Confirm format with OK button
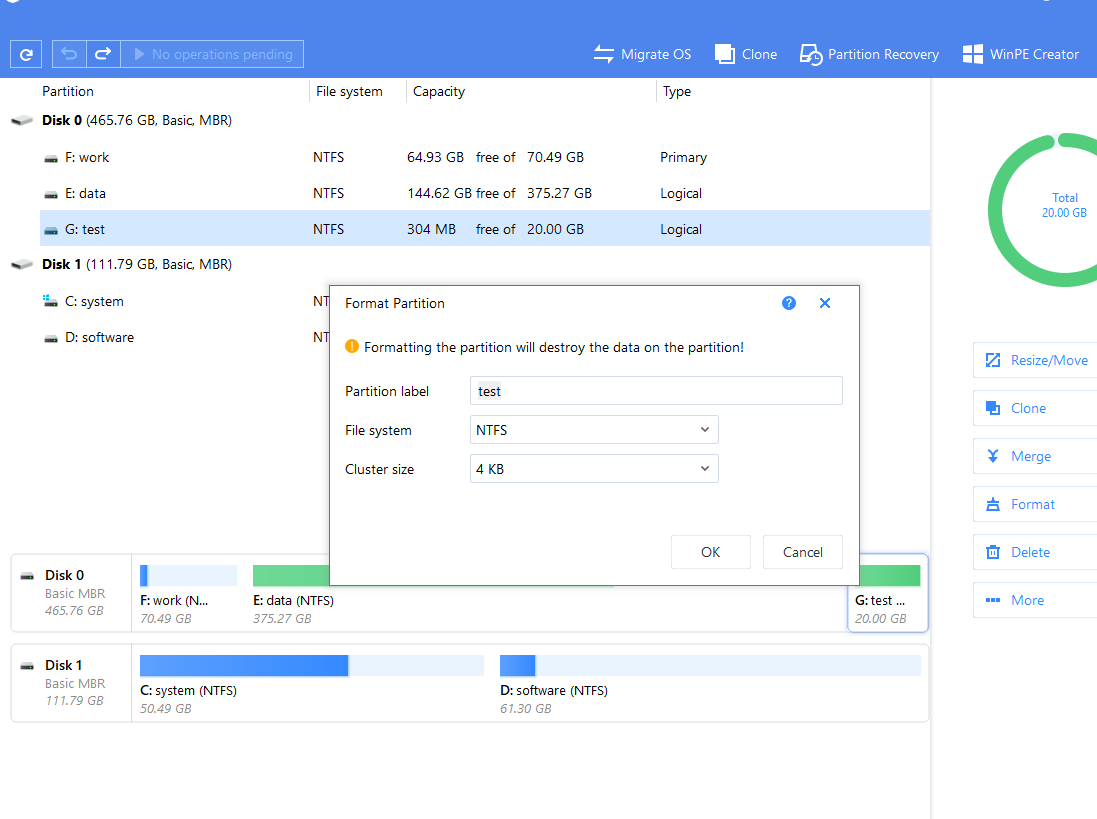The height and width of the screenshot is (819, 1097). click(711, 552)
